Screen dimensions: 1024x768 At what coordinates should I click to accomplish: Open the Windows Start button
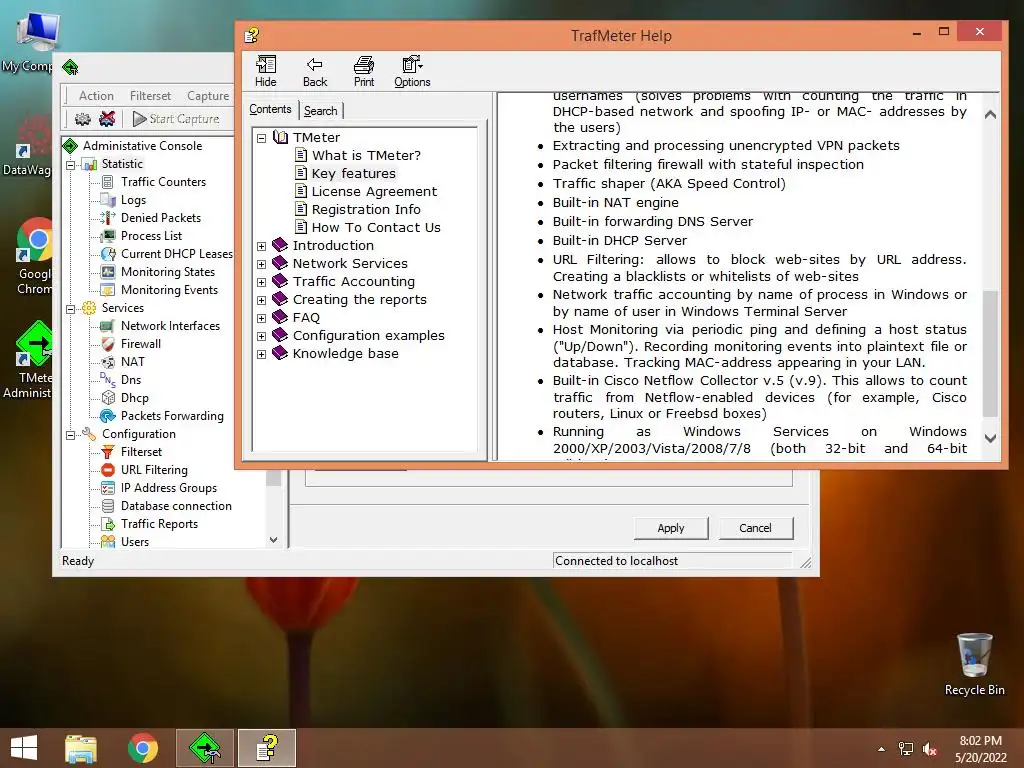point(24,748)
